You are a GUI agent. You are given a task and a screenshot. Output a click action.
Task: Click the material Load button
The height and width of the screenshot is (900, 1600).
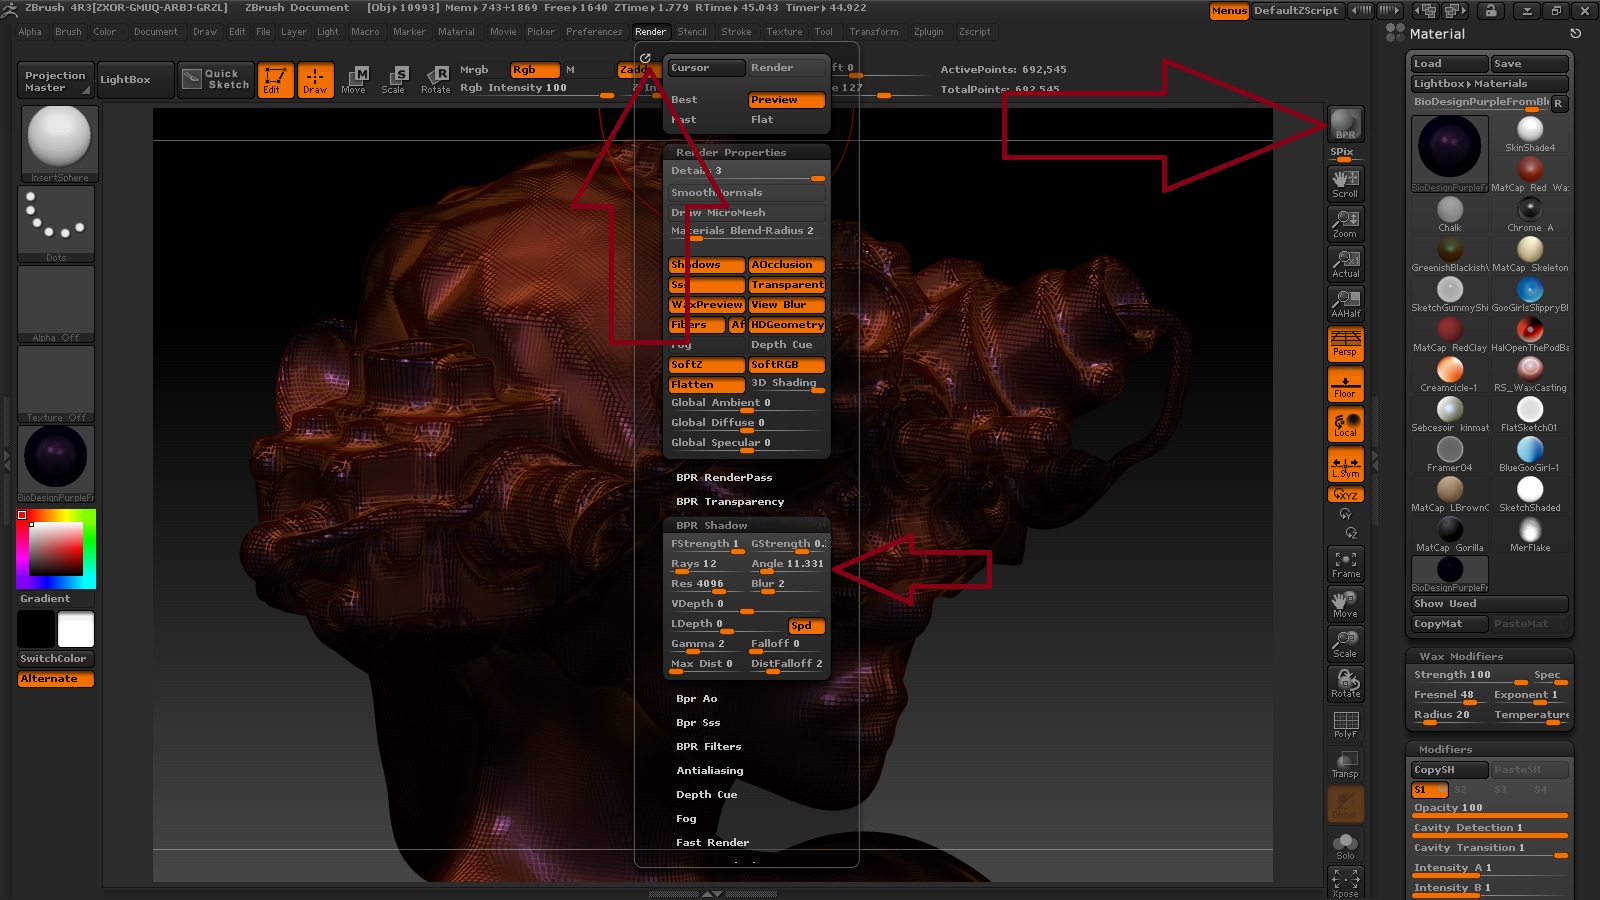[x=1449, y=64]
